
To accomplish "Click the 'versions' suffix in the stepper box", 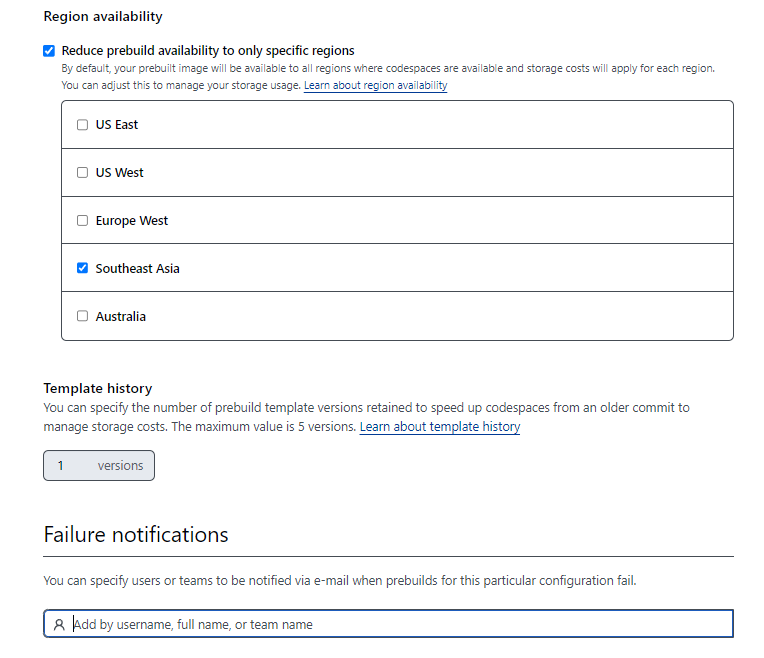I will click(120, 466).
